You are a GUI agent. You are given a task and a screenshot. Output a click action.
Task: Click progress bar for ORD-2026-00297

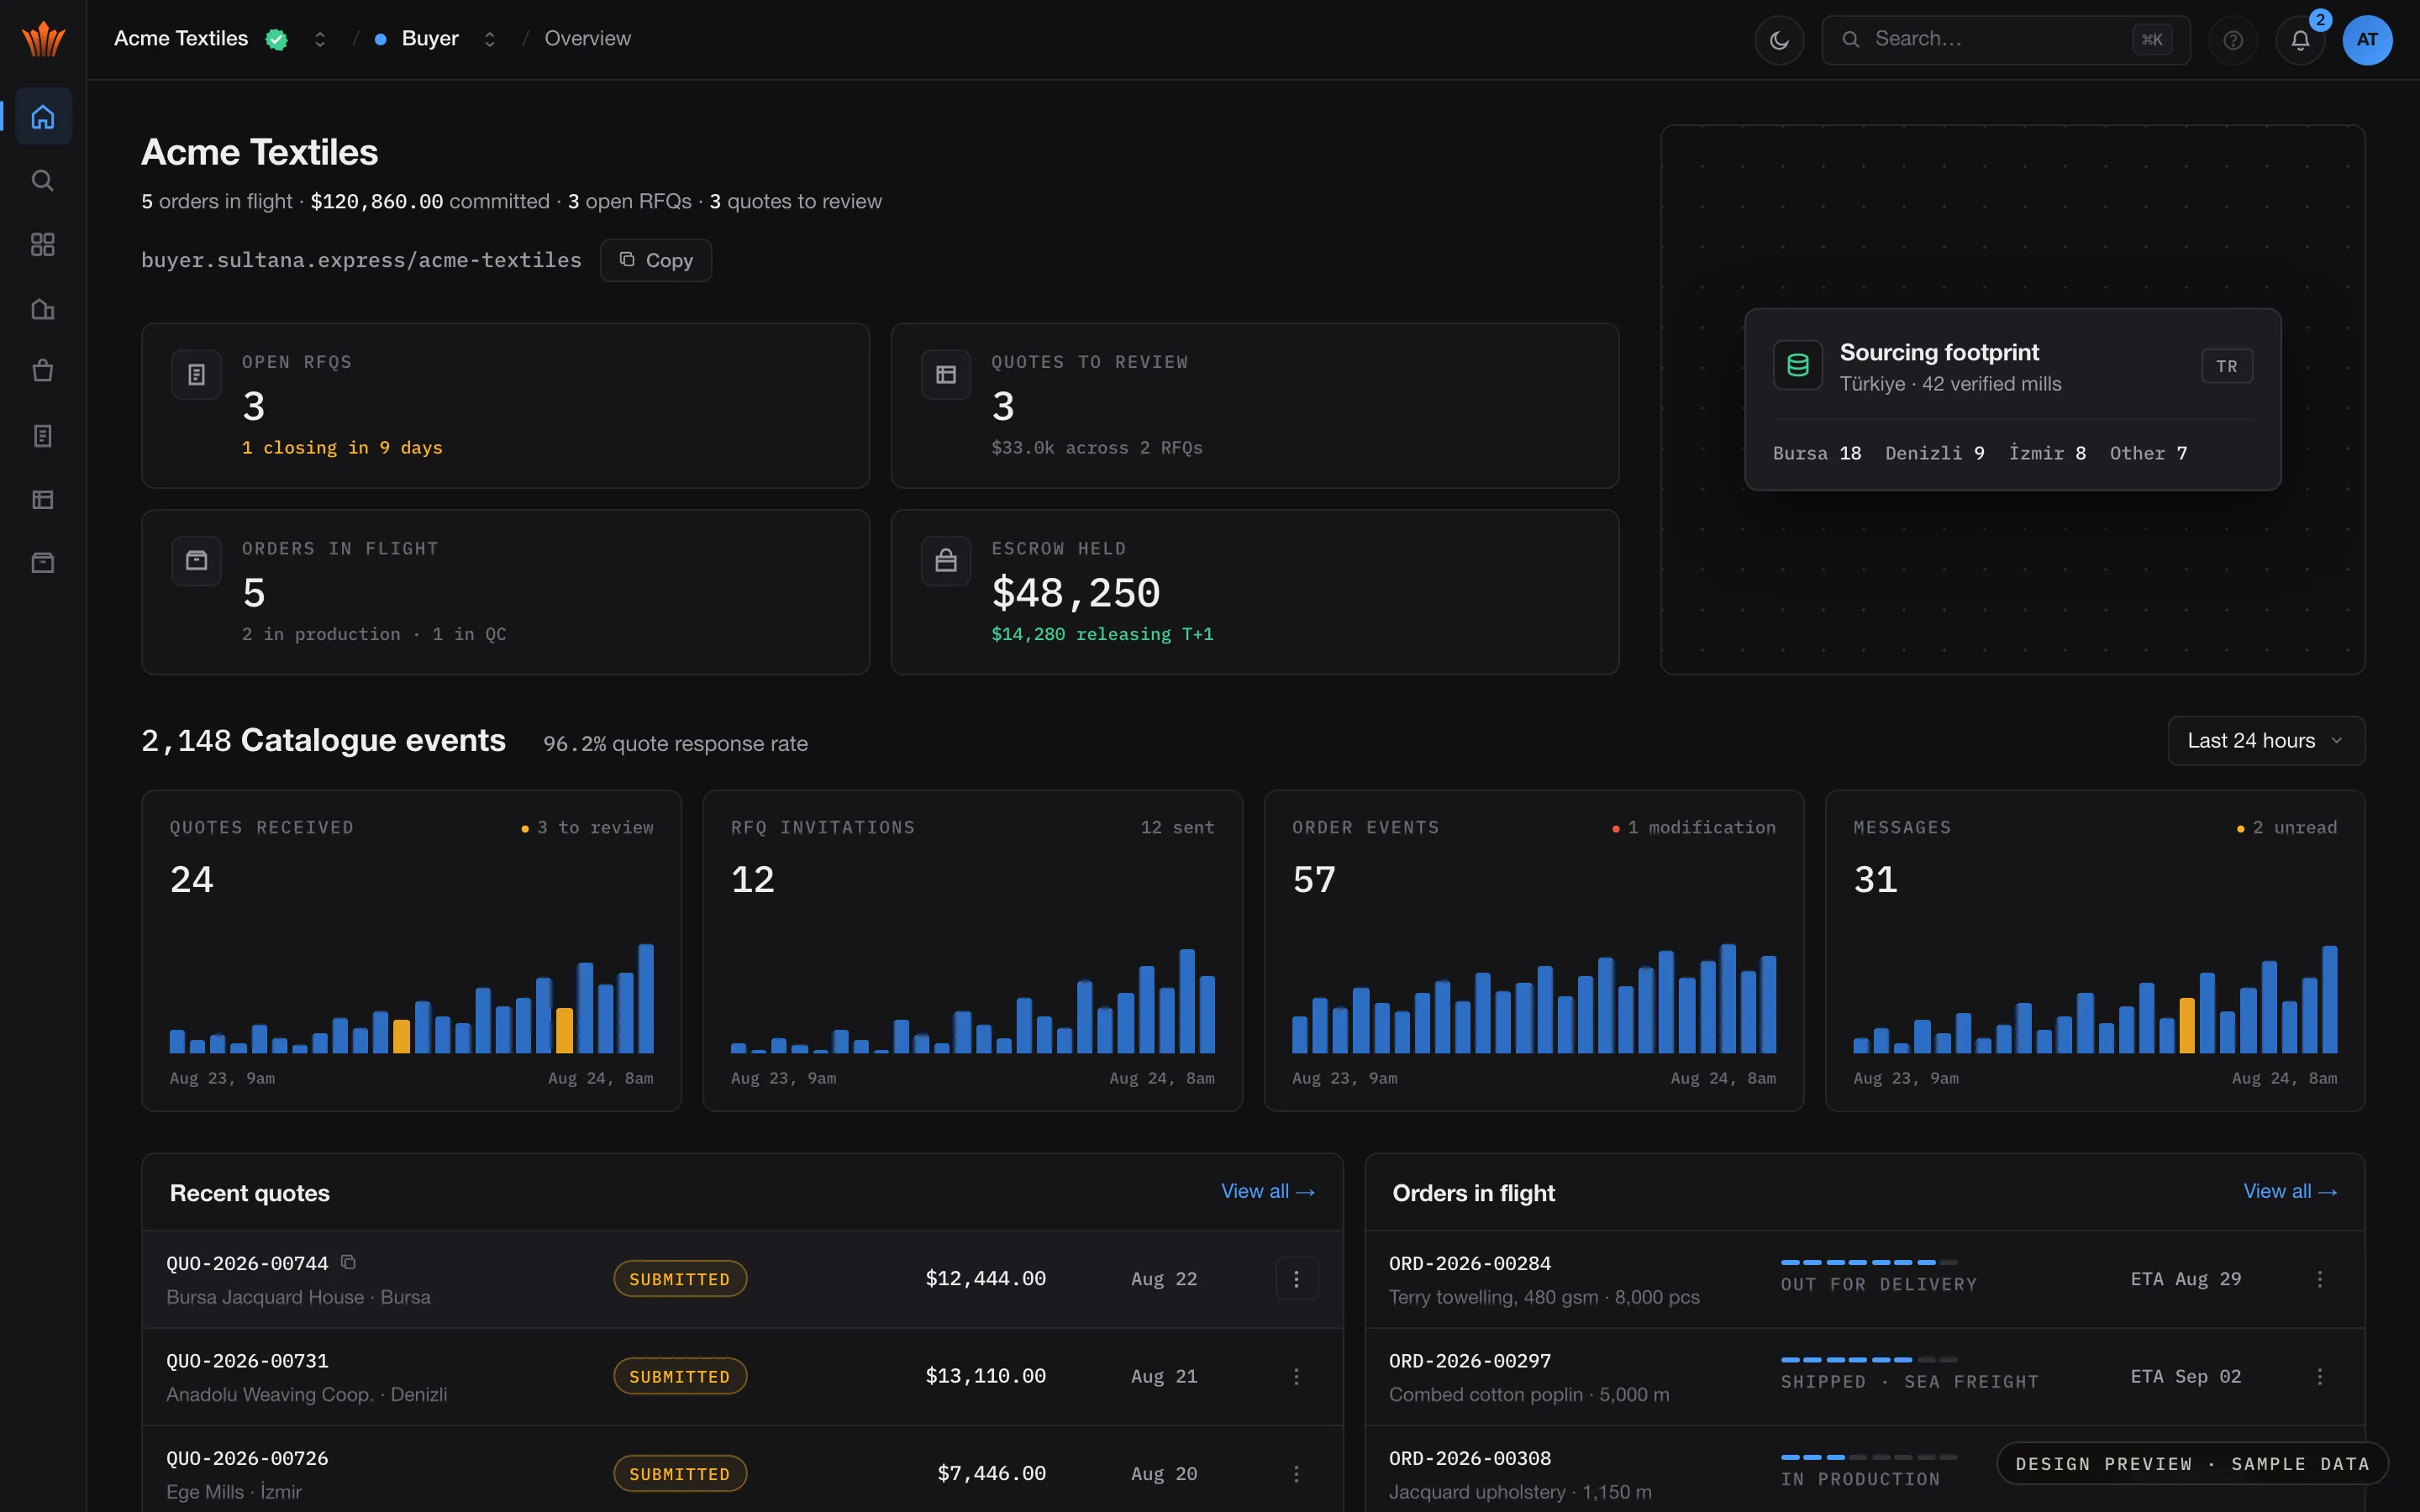click(1869, 1360)
